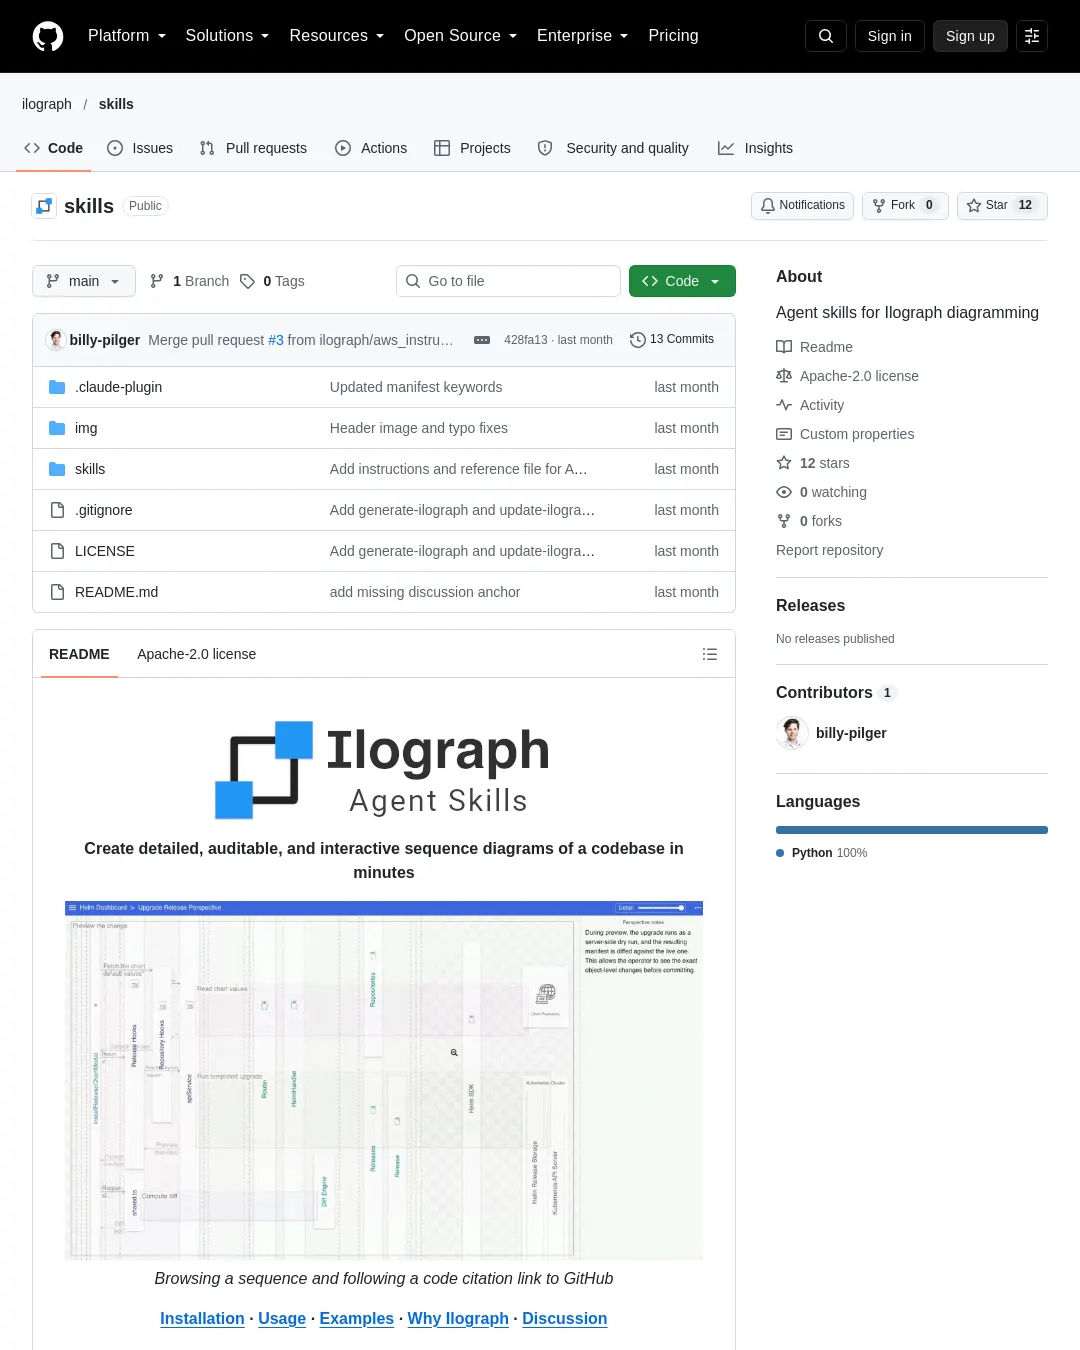Image resolution: width=1080 pixels, height=1350 pixels.
Task: Click the tag icon next to Tags
Action: pos(247,281)
